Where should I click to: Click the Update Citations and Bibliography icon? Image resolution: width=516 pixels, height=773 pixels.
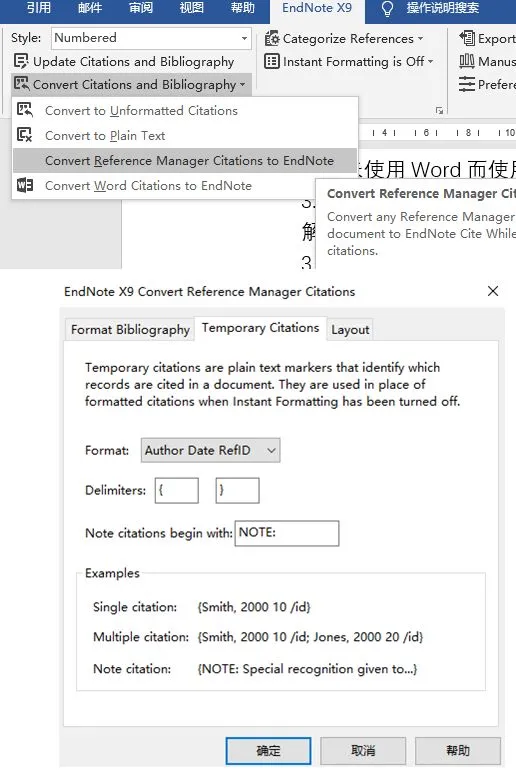tap(21, 61)
